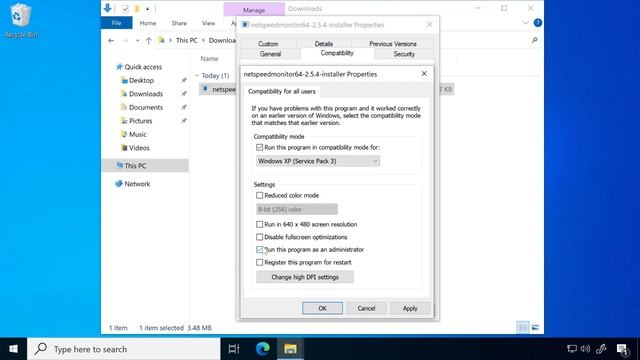Screen dimensions: 640x360
Task: Select the Compatibility for all users tab
Action: tap(282, 91)
